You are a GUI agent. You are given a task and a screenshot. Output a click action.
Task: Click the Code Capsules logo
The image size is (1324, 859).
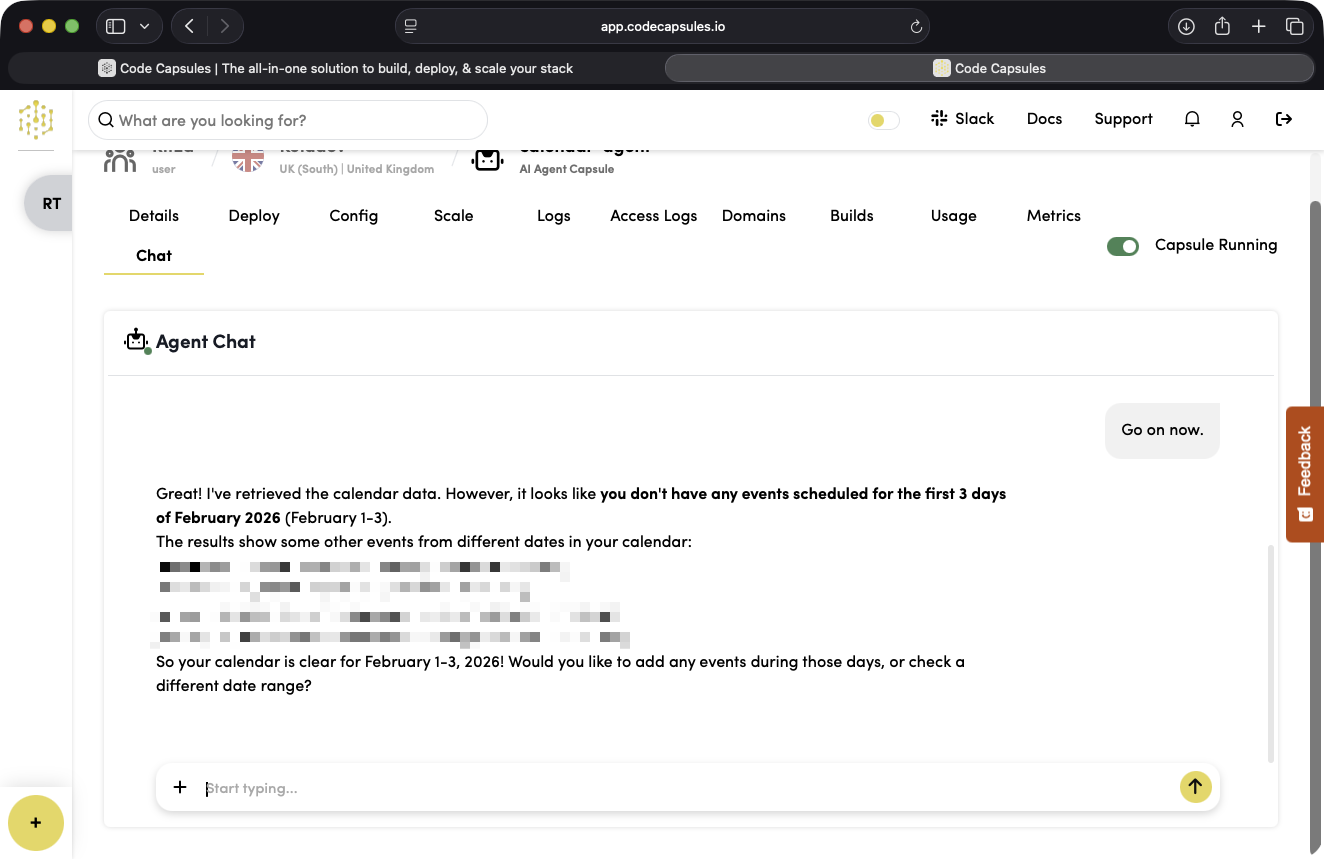(x=36, y=120)
